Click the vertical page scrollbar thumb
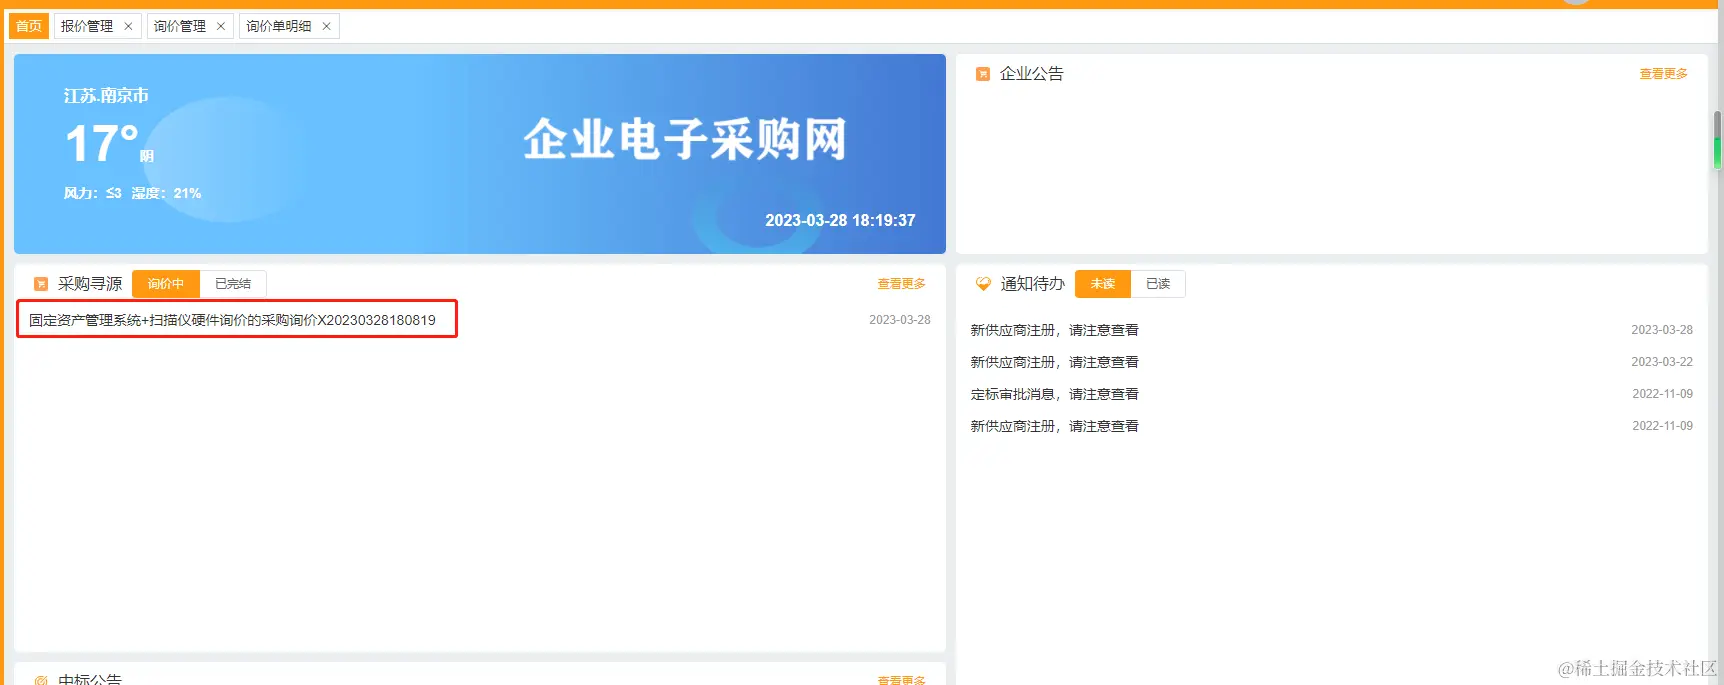This screenshot has width=1724, height=685. 1718,140
